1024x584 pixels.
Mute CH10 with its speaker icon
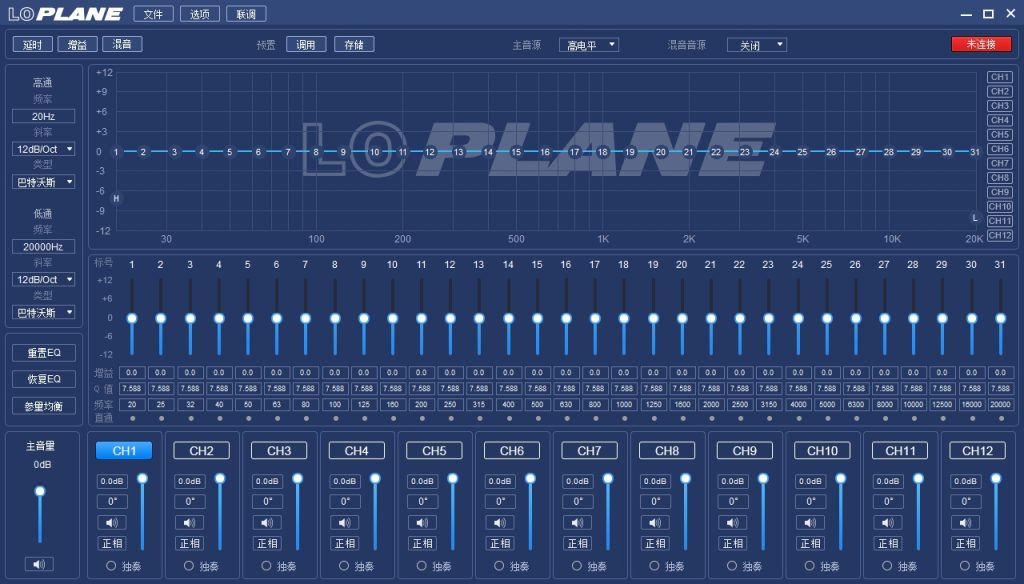point(810,523)
